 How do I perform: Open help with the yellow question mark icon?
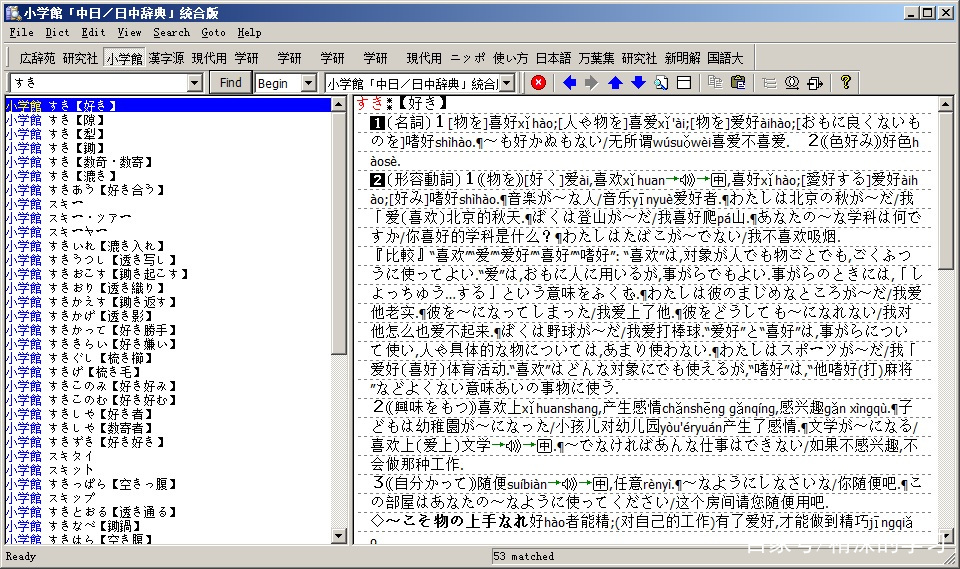846,82
